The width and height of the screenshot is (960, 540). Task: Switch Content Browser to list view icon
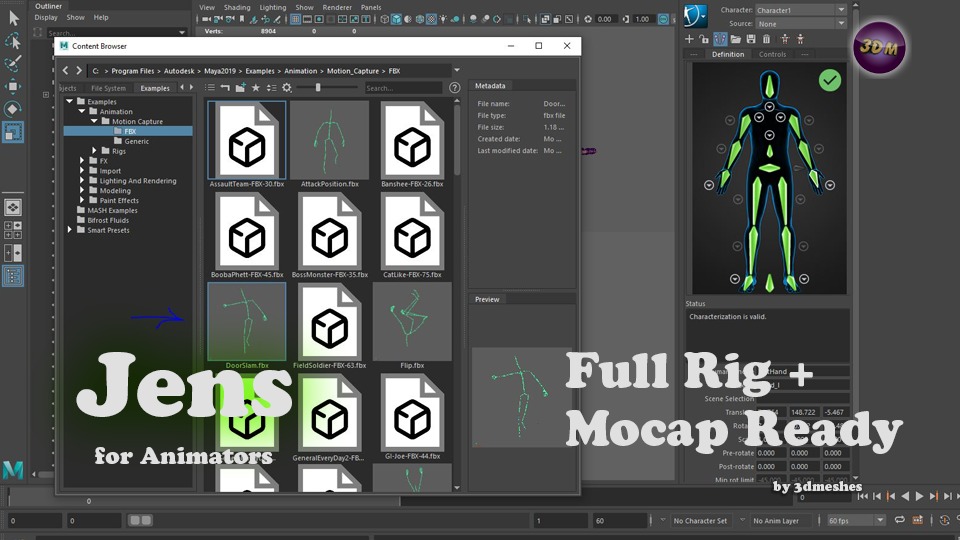(x=209, y=88)
